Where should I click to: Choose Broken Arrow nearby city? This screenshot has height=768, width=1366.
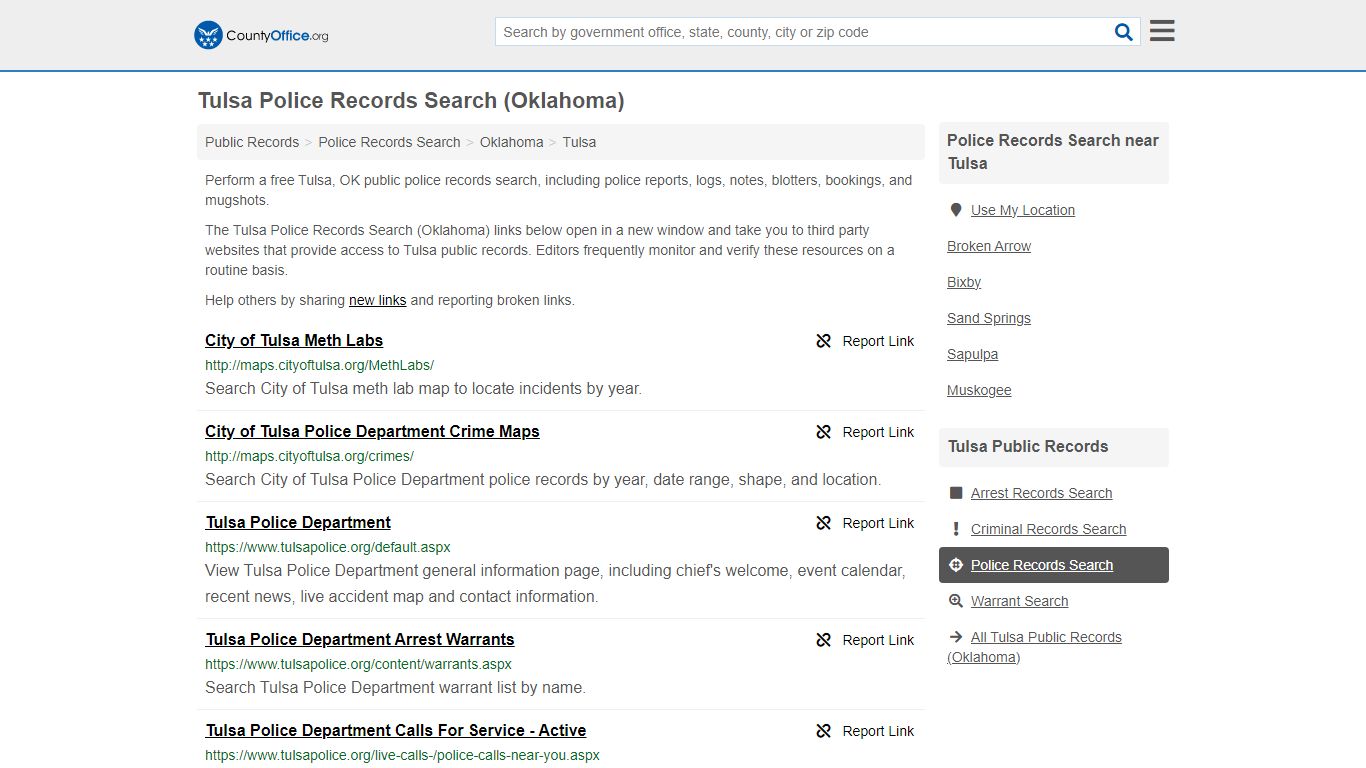989,246
